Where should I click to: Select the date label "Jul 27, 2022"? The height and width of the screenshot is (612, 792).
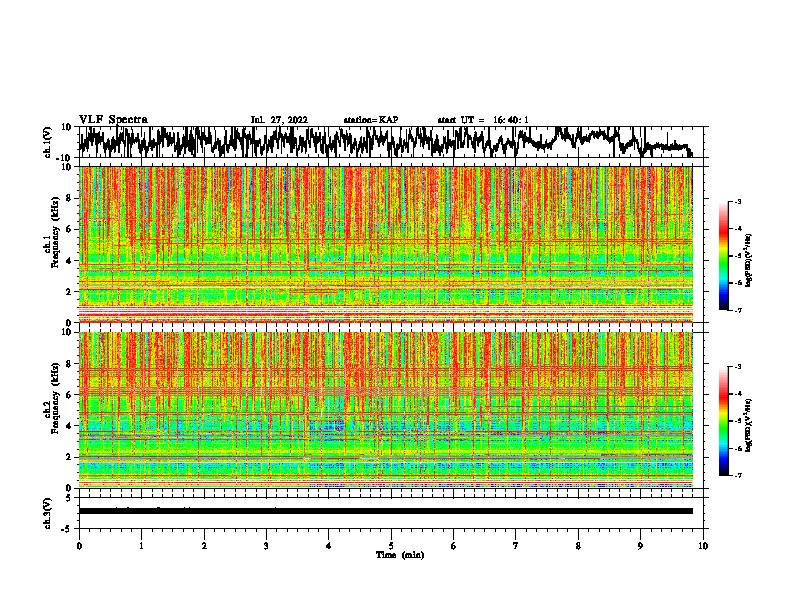pos(279,120)
